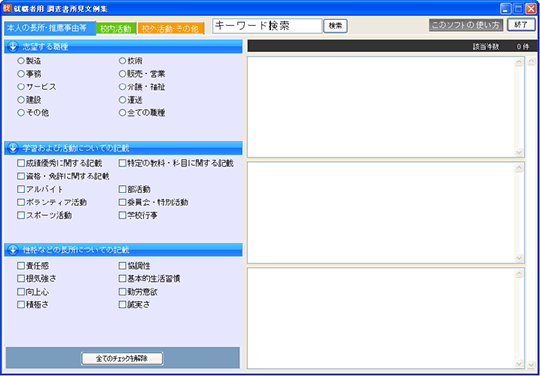Viewport: 540px width, 376px height.
Task: Check 成績優秀に関する記載
Action: pos(21,163)
